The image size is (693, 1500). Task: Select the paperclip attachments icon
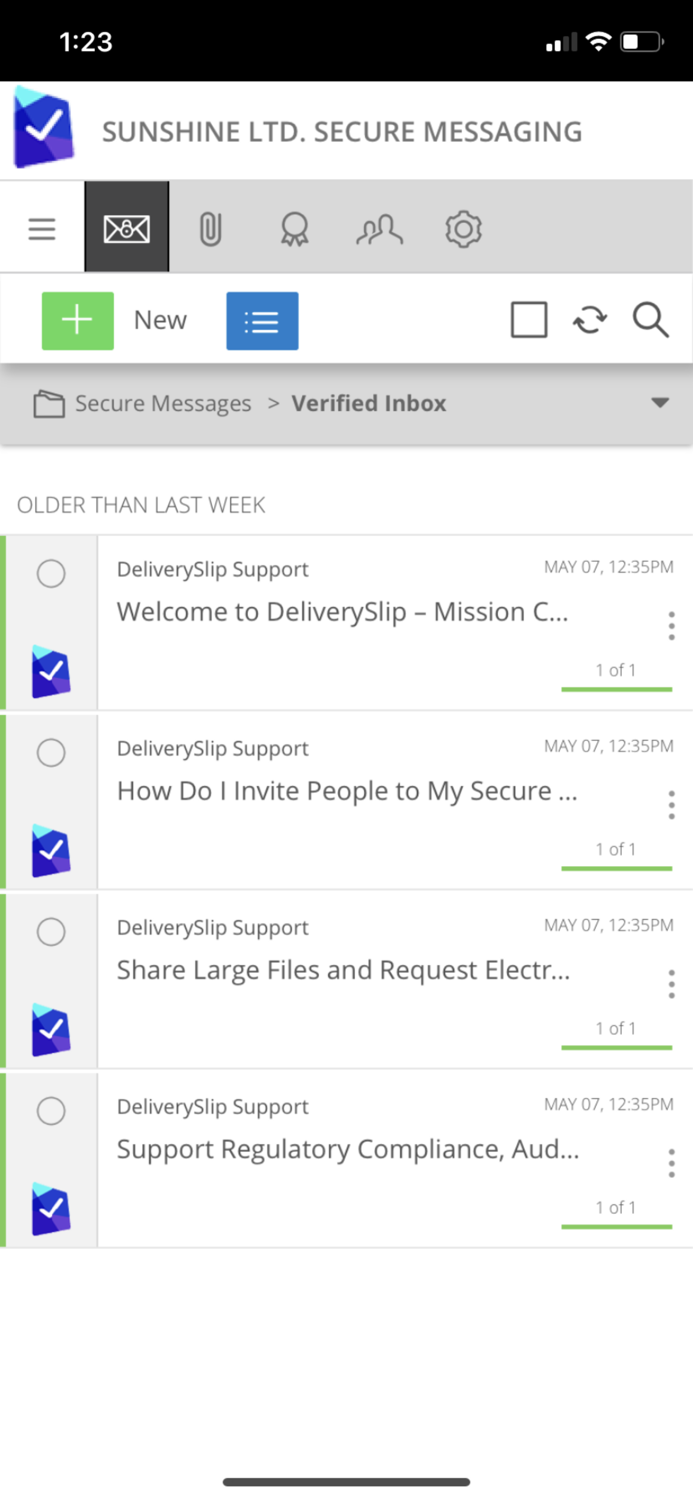click(x=210, y=227)
